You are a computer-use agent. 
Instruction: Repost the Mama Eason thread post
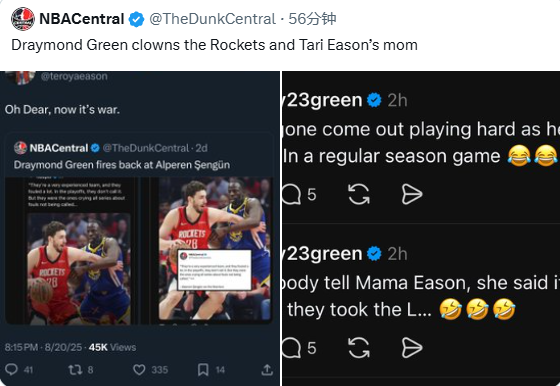[x=359, y=348]
